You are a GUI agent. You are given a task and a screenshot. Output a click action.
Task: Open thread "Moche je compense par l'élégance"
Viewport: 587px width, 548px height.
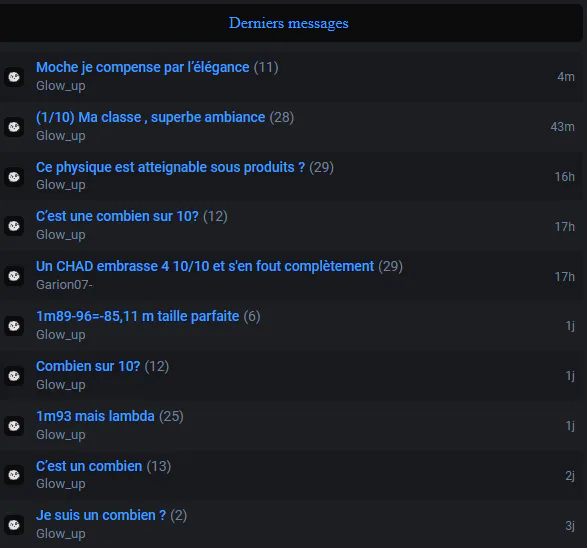pos(143,67)
